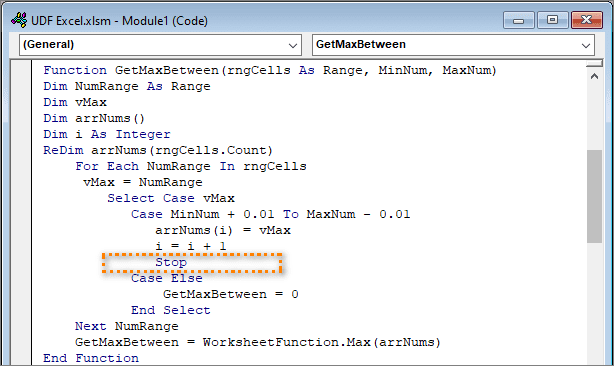Click the 'GetMaxBetween = 0' line
This screenshot has width=614, height=366.
(x=231, y=294)
